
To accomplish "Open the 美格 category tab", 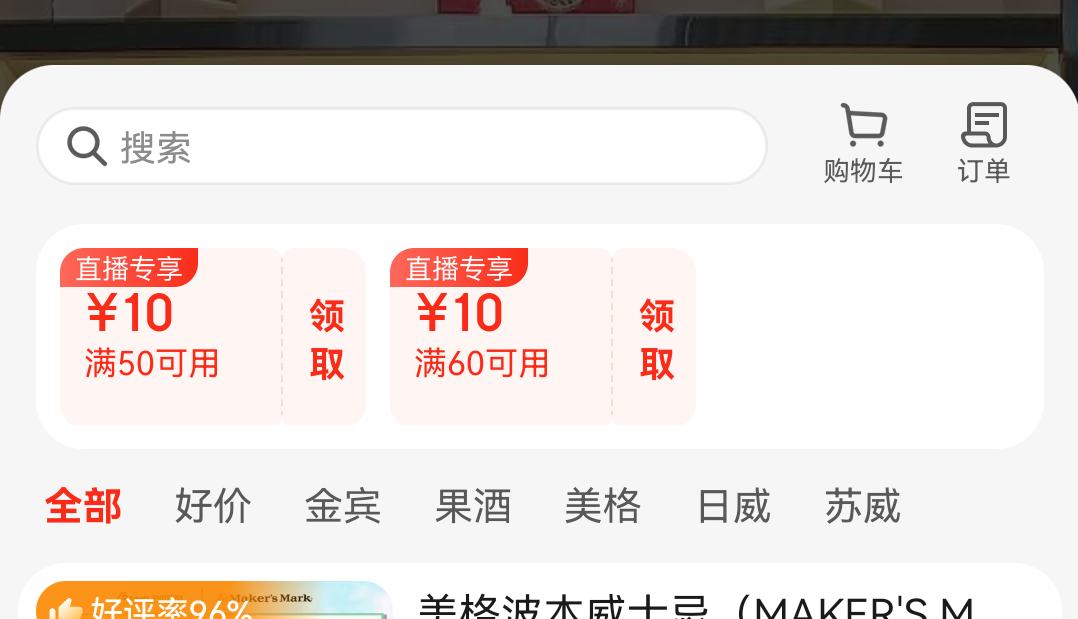I will click(603, 506).
